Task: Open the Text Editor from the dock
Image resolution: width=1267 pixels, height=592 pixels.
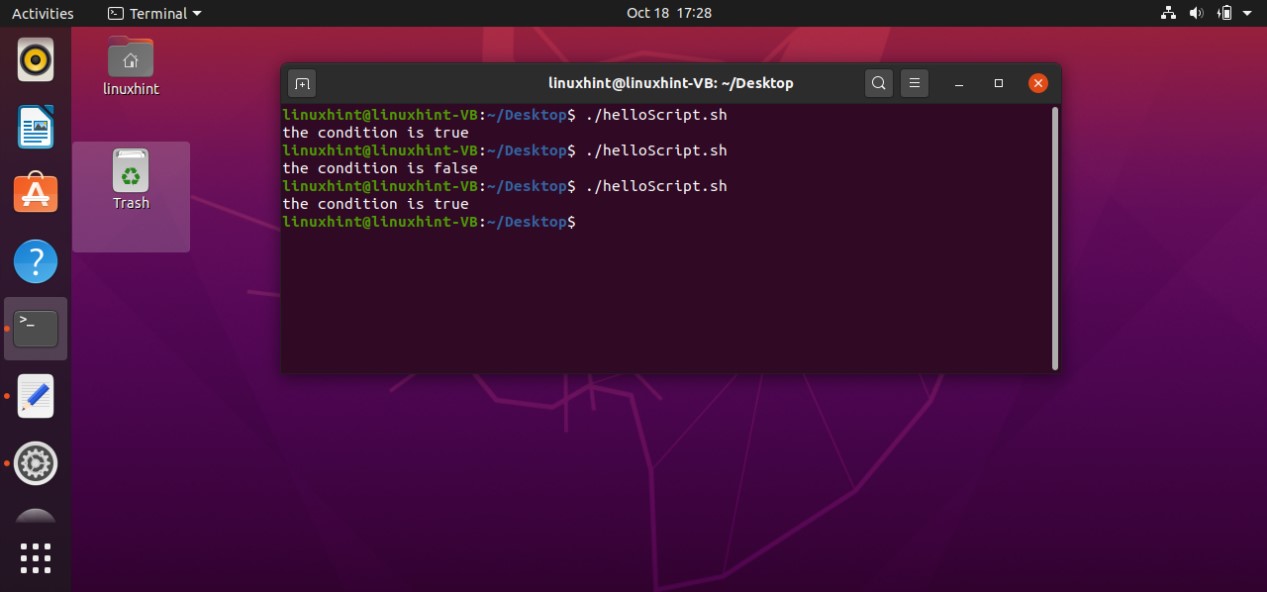Action: pos(35,397)
